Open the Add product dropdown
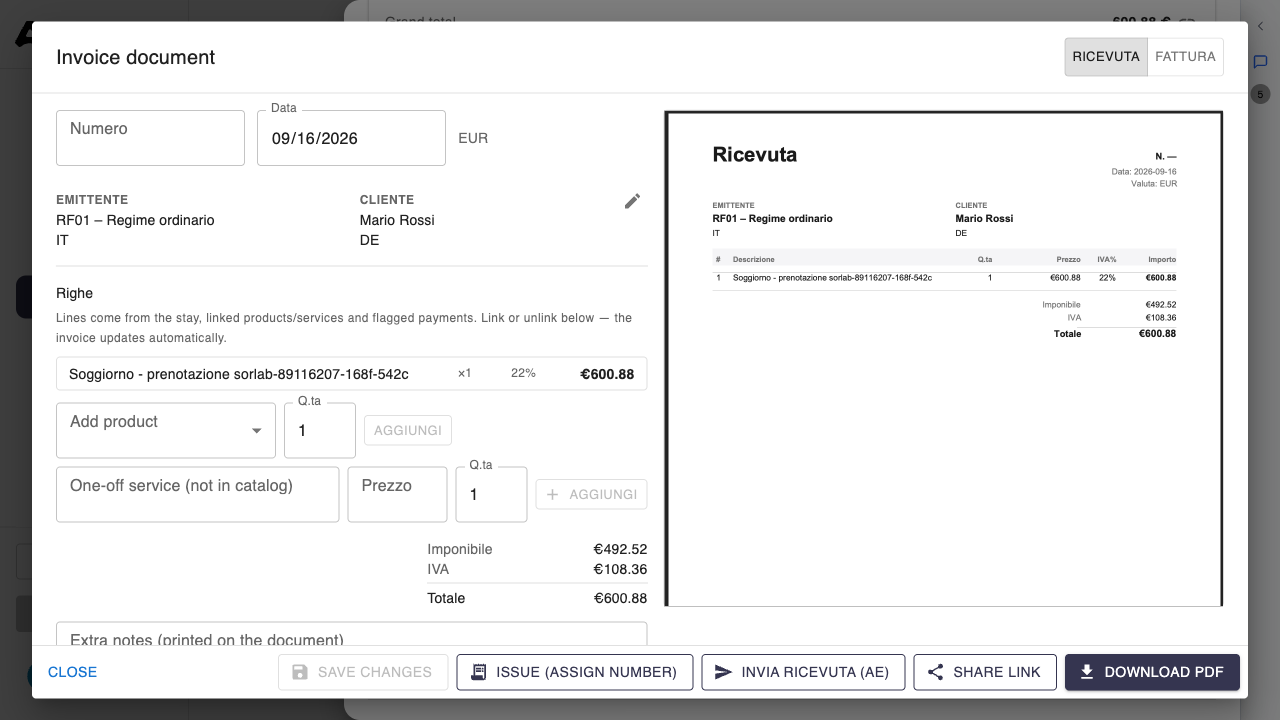The width and height of the screenshot is (1280, 720). [x=166, y=431]
